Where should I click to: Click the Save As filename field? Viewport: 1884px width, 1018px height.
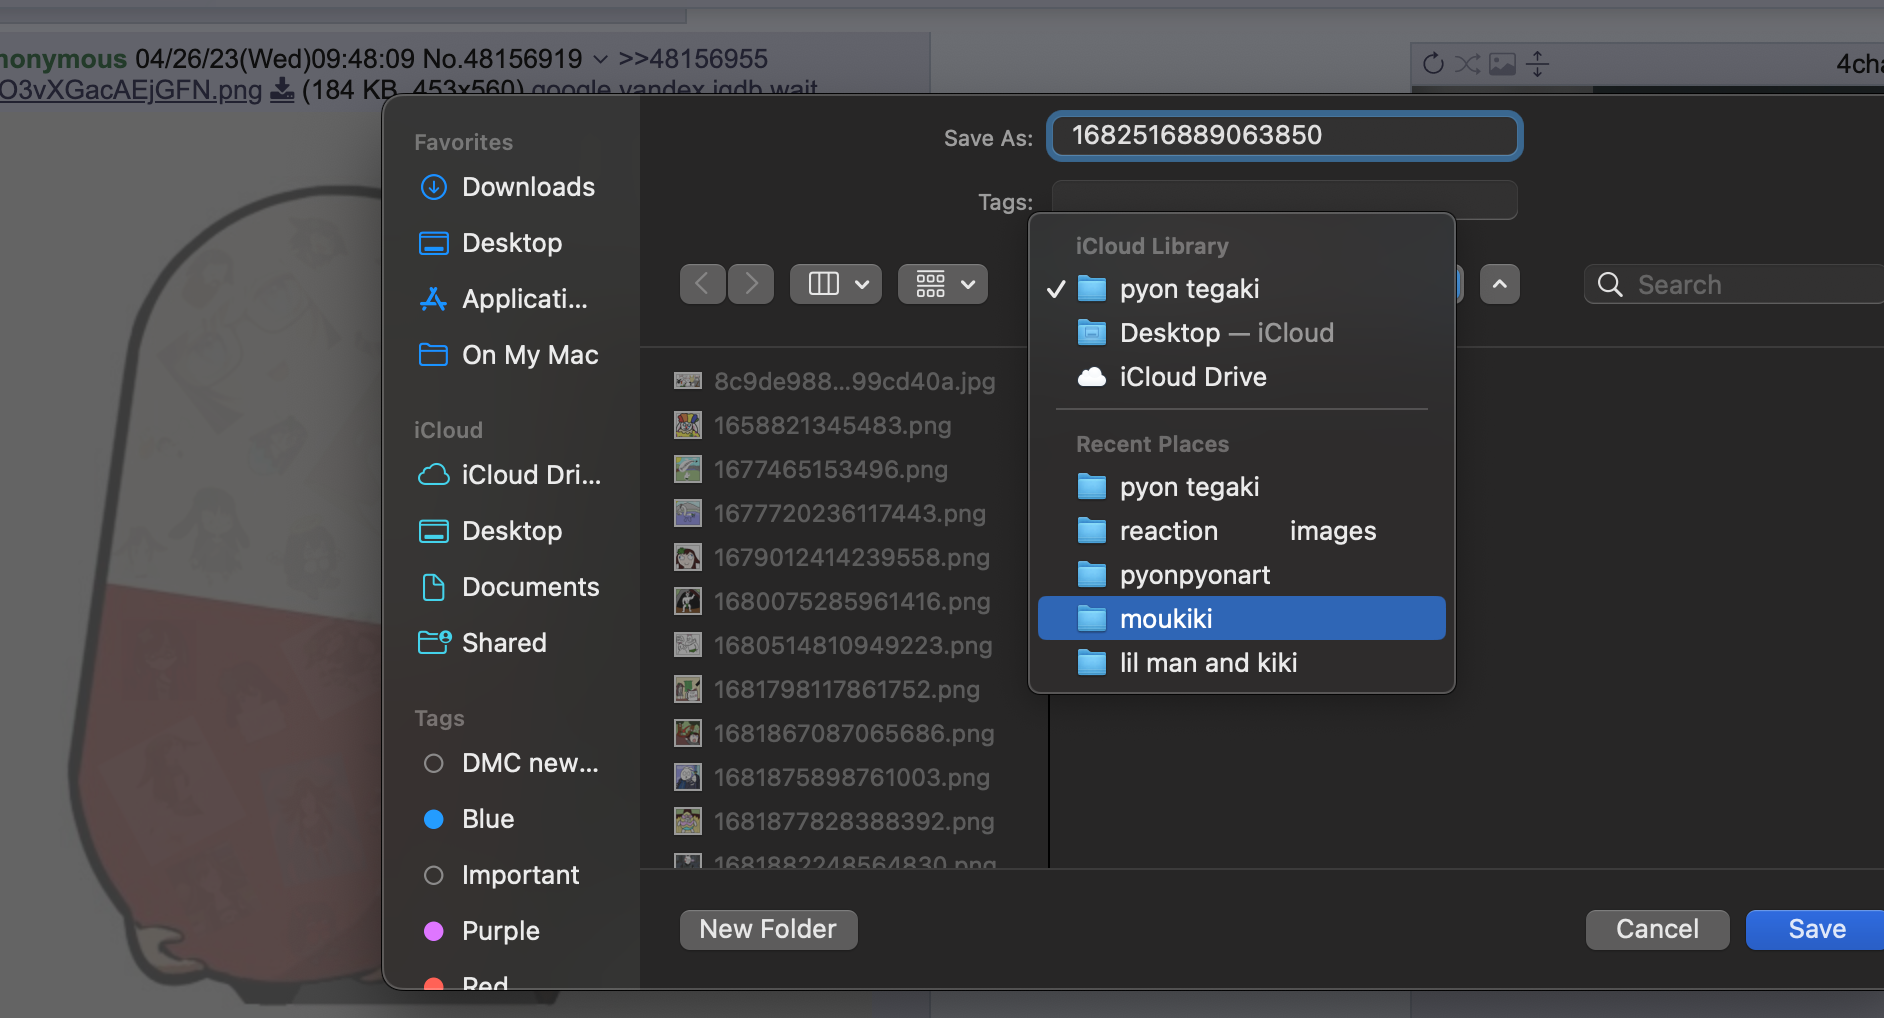click(x=1285, y=136)
